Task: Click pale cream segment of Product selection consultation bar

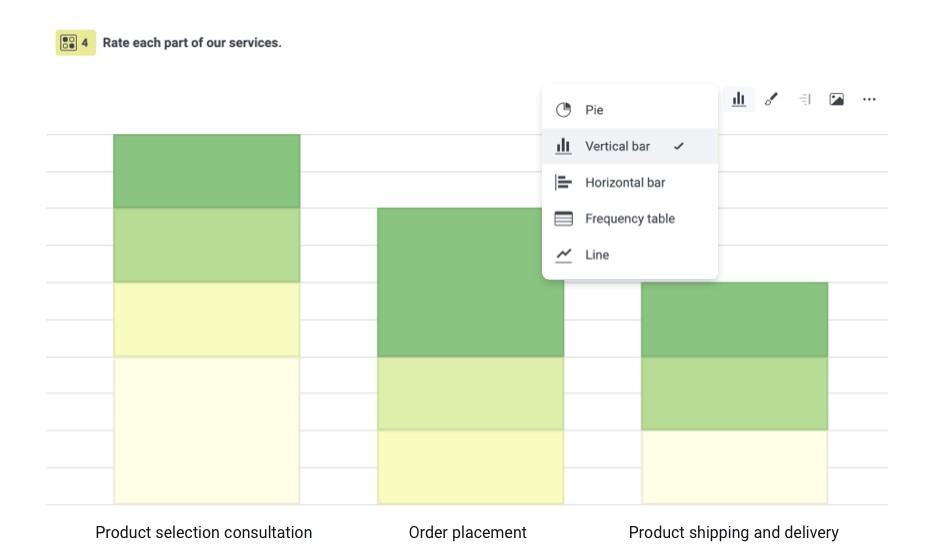Action: (x=206, y=430)
